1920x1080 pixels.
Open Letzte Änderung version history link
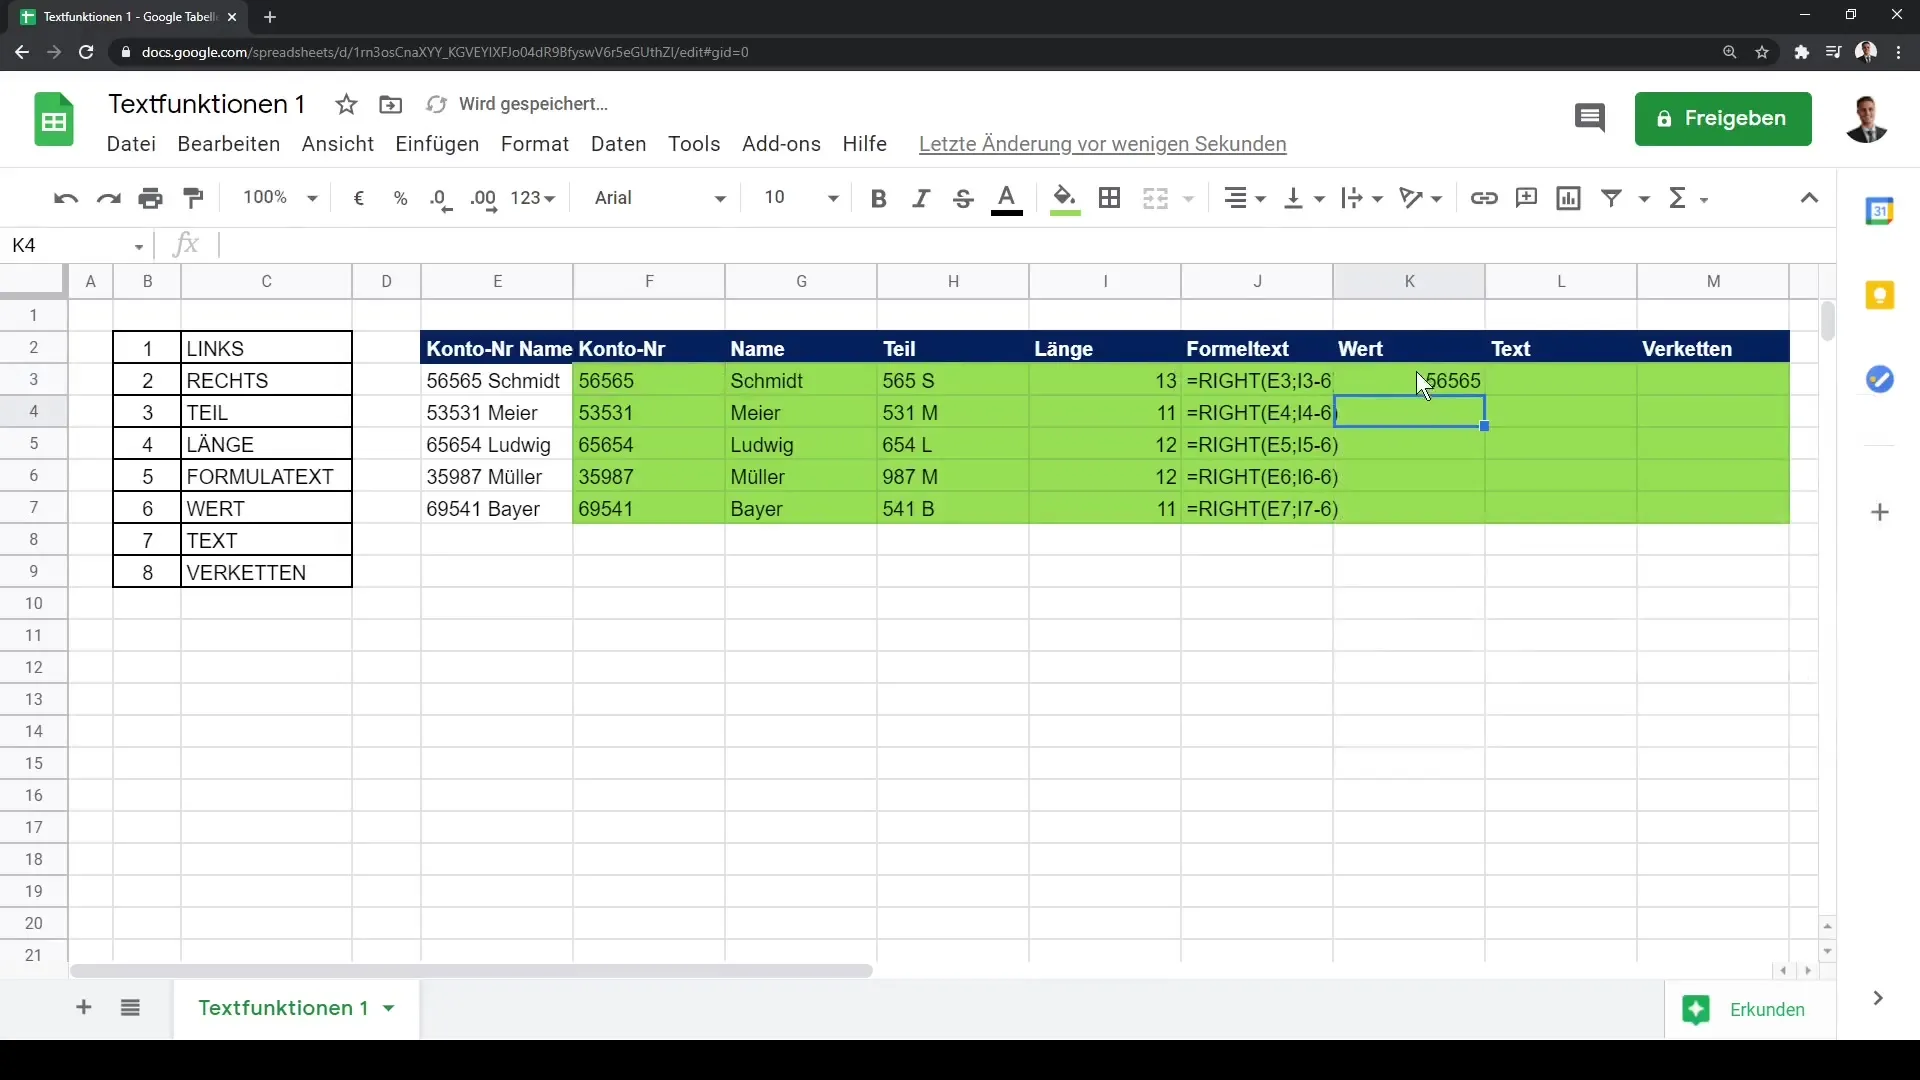click(x=1102, y=144)
